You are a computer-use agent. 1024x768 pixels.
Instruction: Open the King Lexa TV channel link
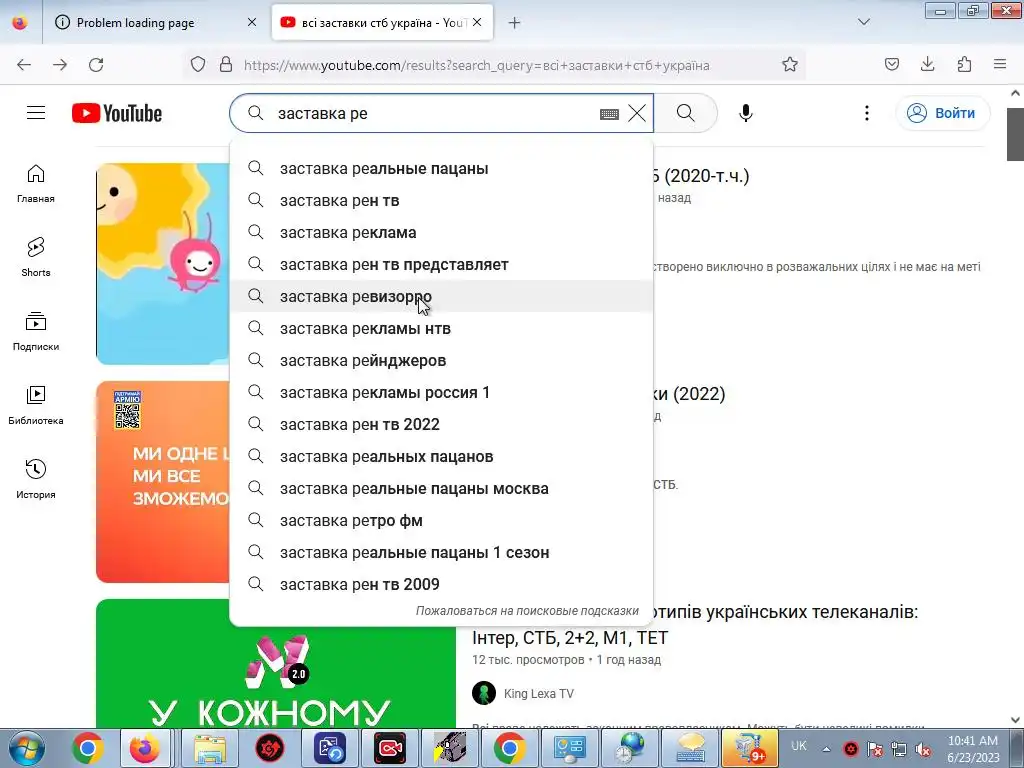(x=539, y=694)
